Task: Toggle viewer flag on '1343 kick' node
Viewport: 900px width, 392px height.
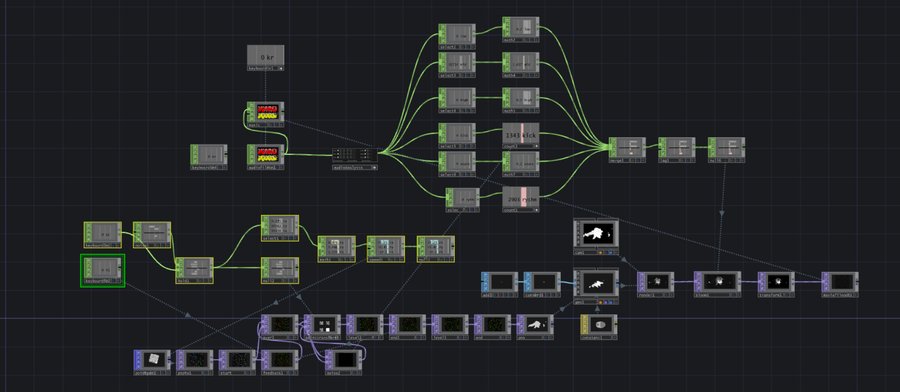Action: [536, 146]
